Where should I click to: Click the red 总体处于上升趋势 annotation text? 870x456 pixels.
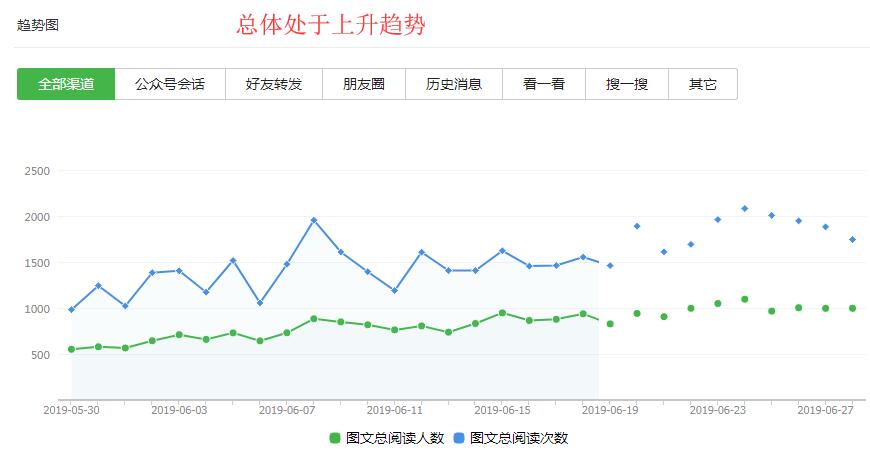click(x=331, y=24)
